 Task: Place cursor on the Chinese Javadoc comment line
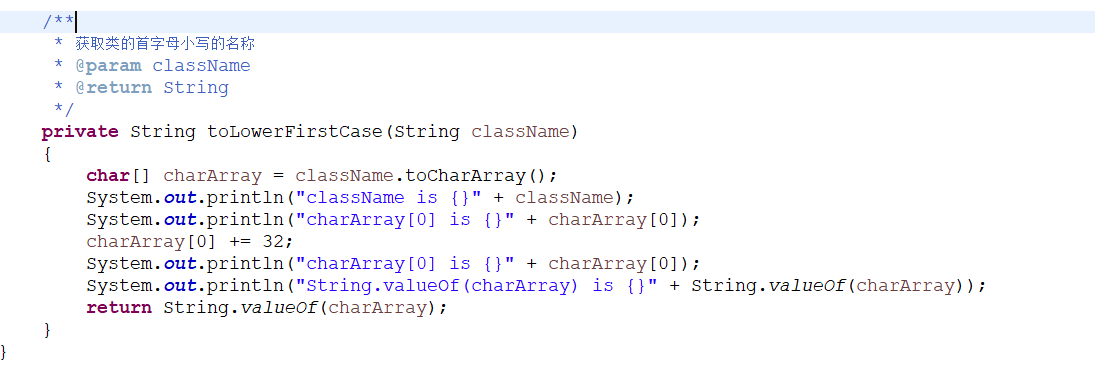165,44
